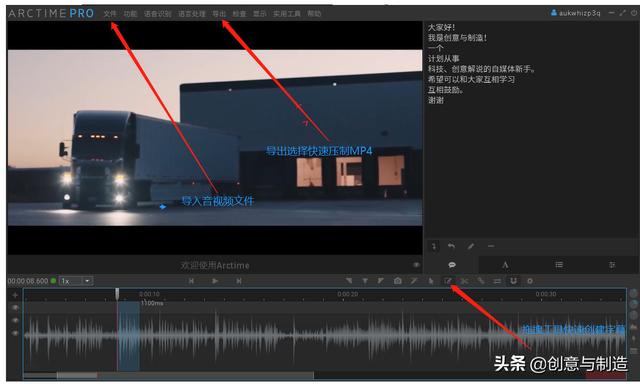The width and height of the screenshot is (640, 384).
Task: Toggle visibility of the first timeline track
Action: [15, 307]
